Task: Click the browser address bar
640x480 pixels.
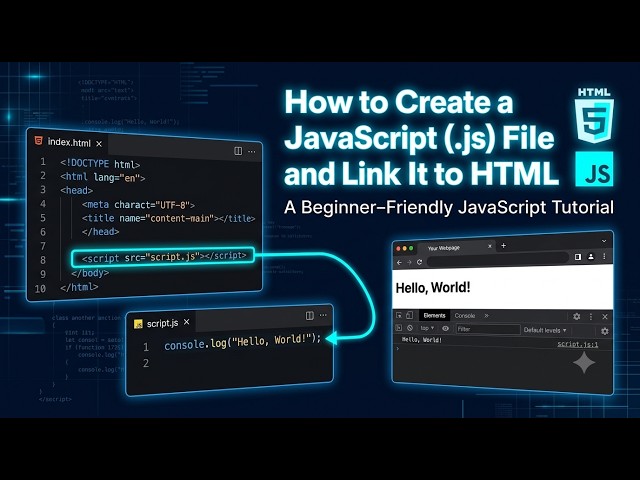Action: (x=498, y=259)
